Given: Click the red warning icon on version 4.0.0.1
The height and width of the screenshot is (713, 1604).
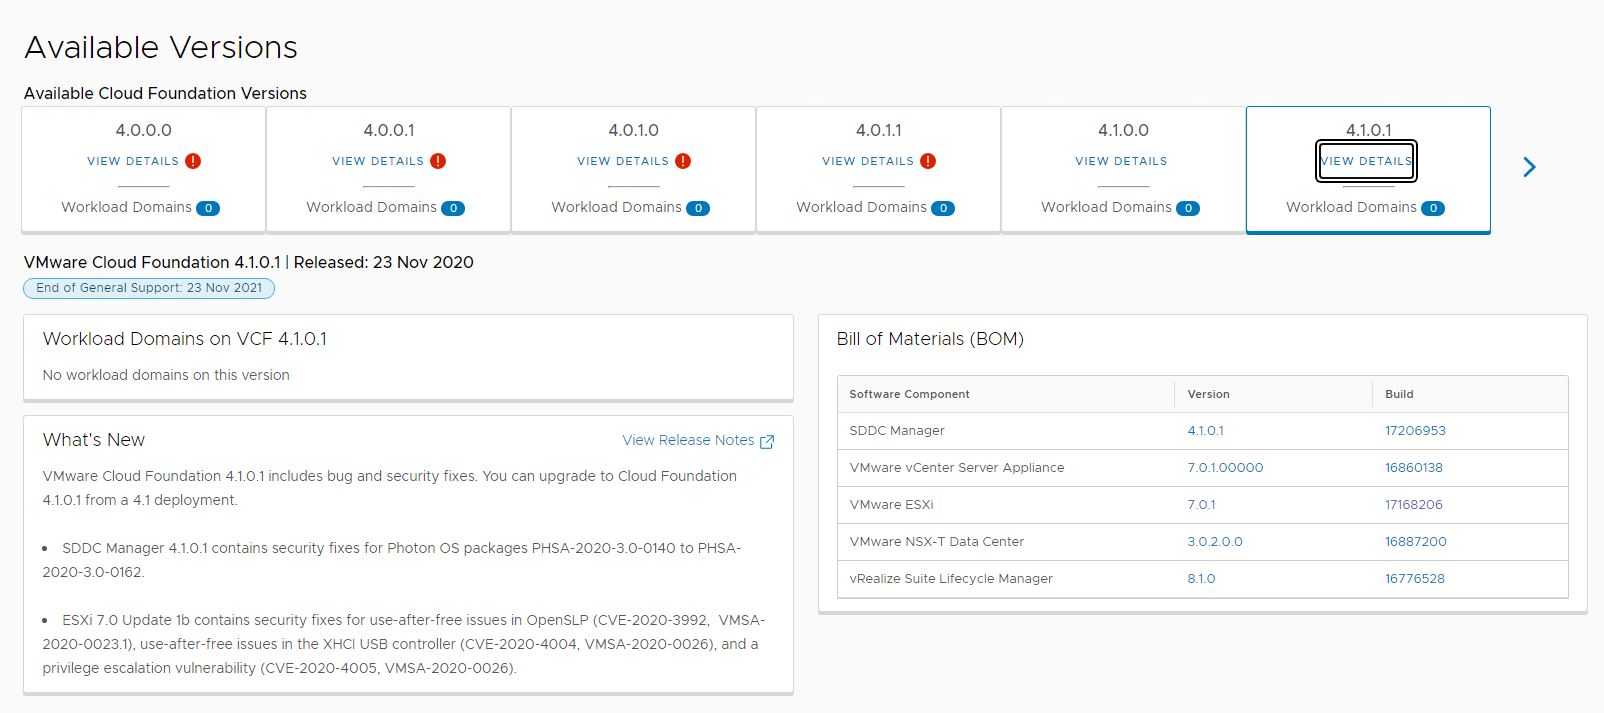Looking at the screenshot, I should (438, 161).
